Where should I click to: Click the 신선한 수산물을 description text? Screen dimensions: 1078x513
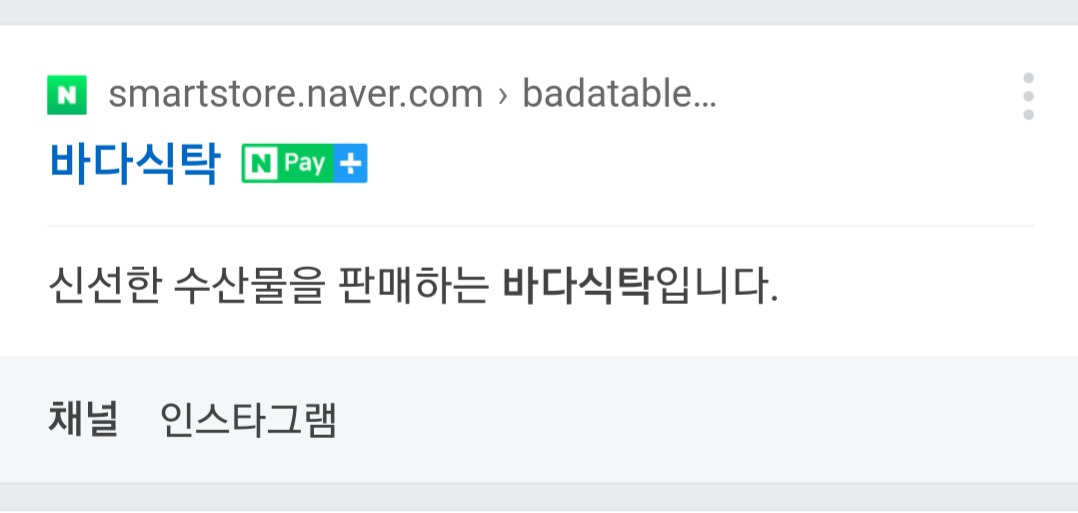tap(186, 285)
